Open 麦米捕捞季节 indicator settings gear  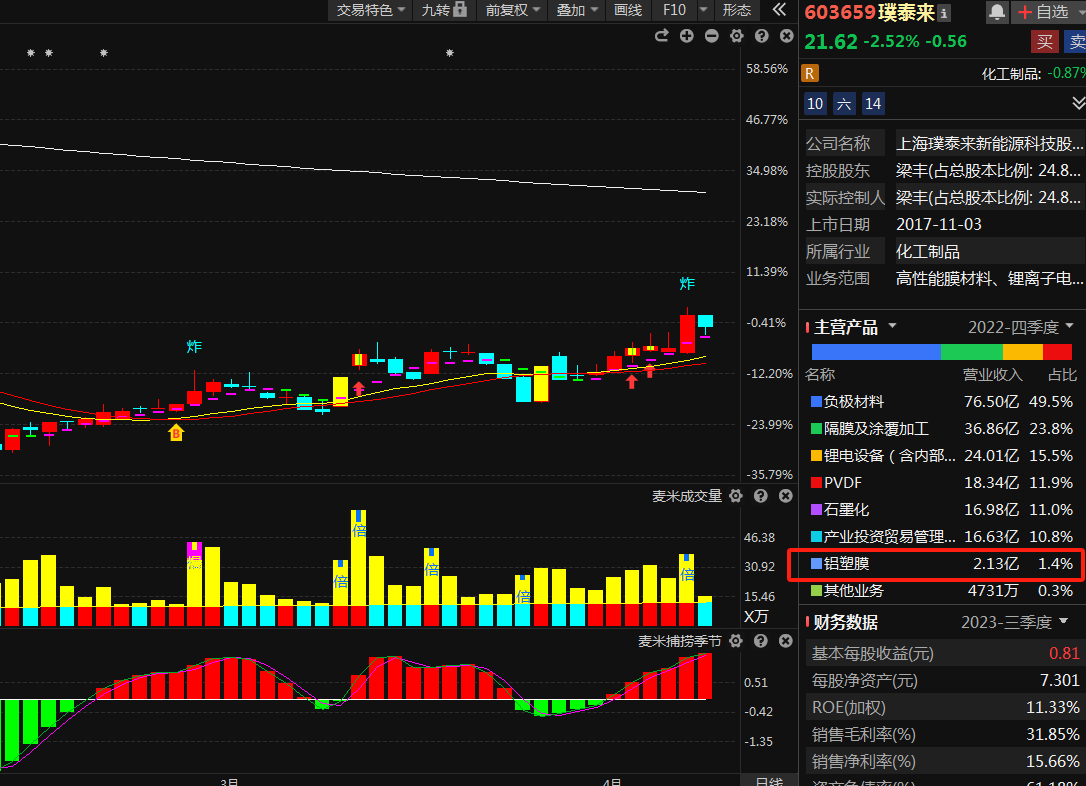pos(736,641)
